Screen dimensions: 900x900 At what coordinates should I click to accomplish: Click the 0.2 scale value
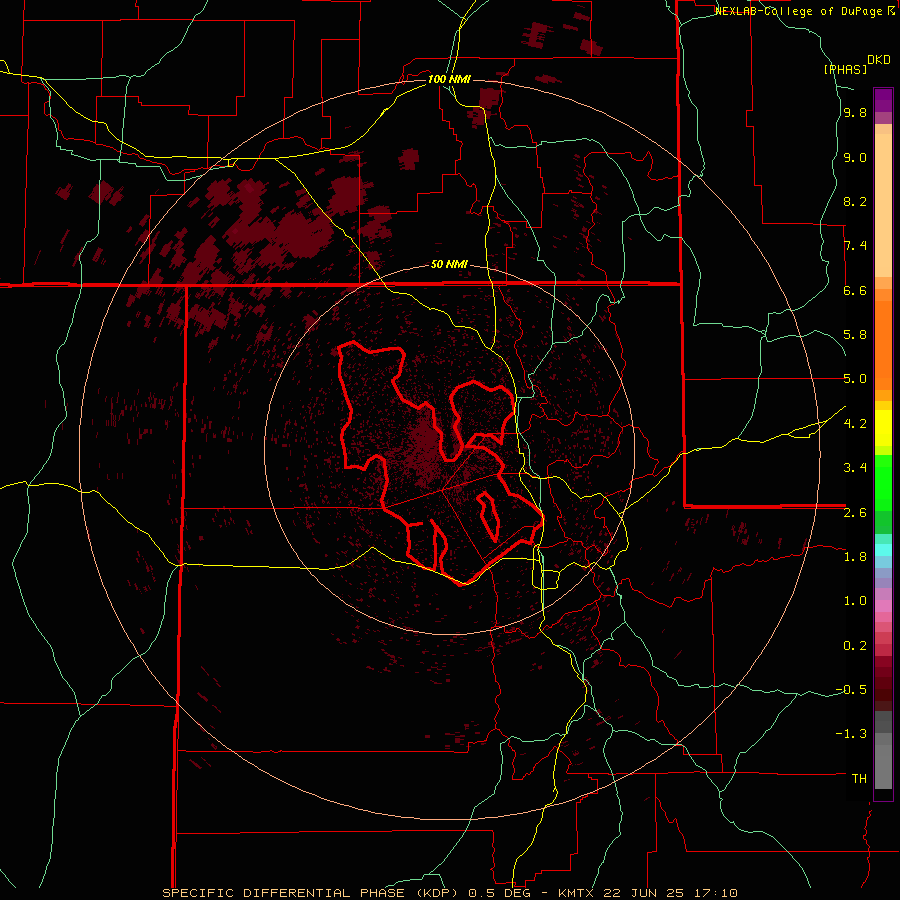855,646
